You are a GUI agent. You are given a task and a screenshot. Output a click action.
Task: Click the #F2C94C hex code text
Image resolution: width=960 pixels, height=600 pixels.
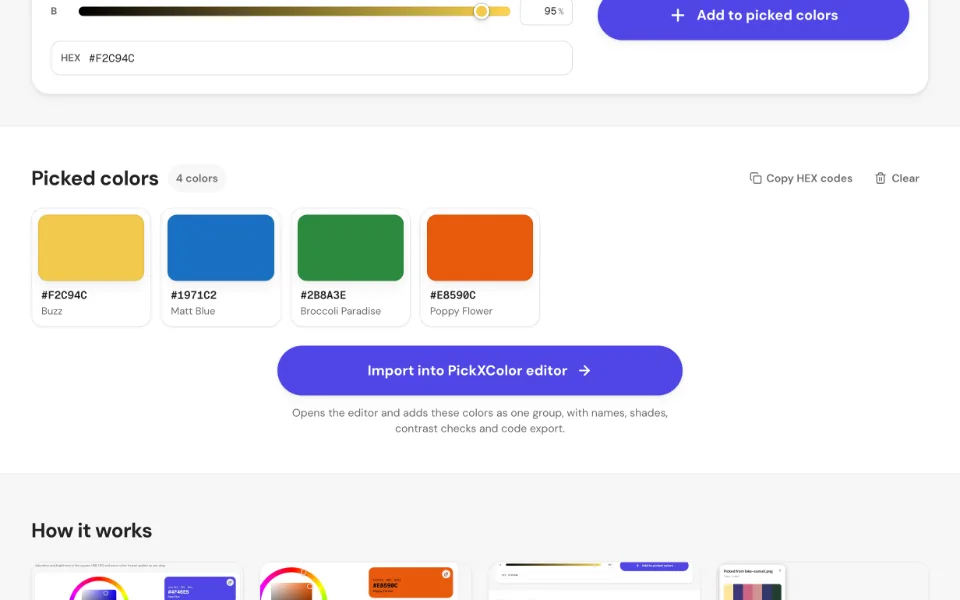[x=64, y=295]
